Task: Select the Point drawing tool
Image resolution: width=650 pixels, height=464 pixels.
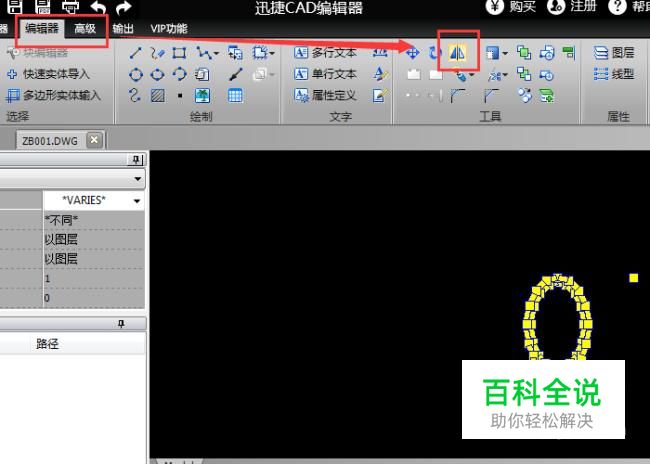Action: click(180, 96)
